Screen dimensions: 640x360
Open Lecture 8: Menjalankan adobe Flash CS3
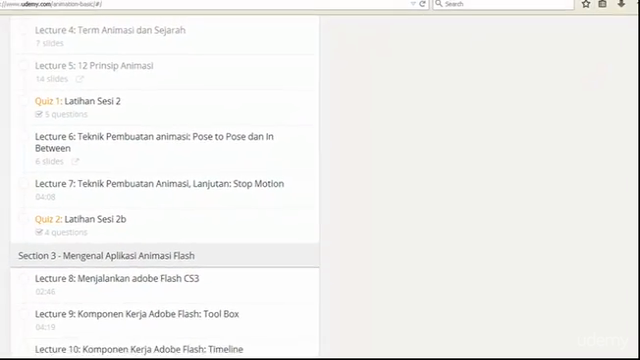(117, 279)
